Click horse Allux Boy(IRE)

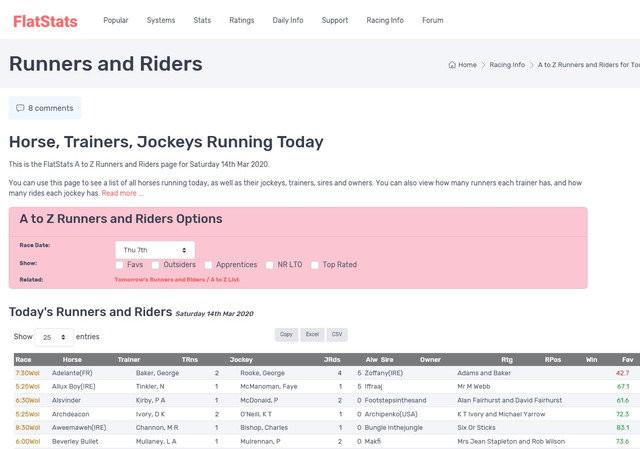[73, 387]
